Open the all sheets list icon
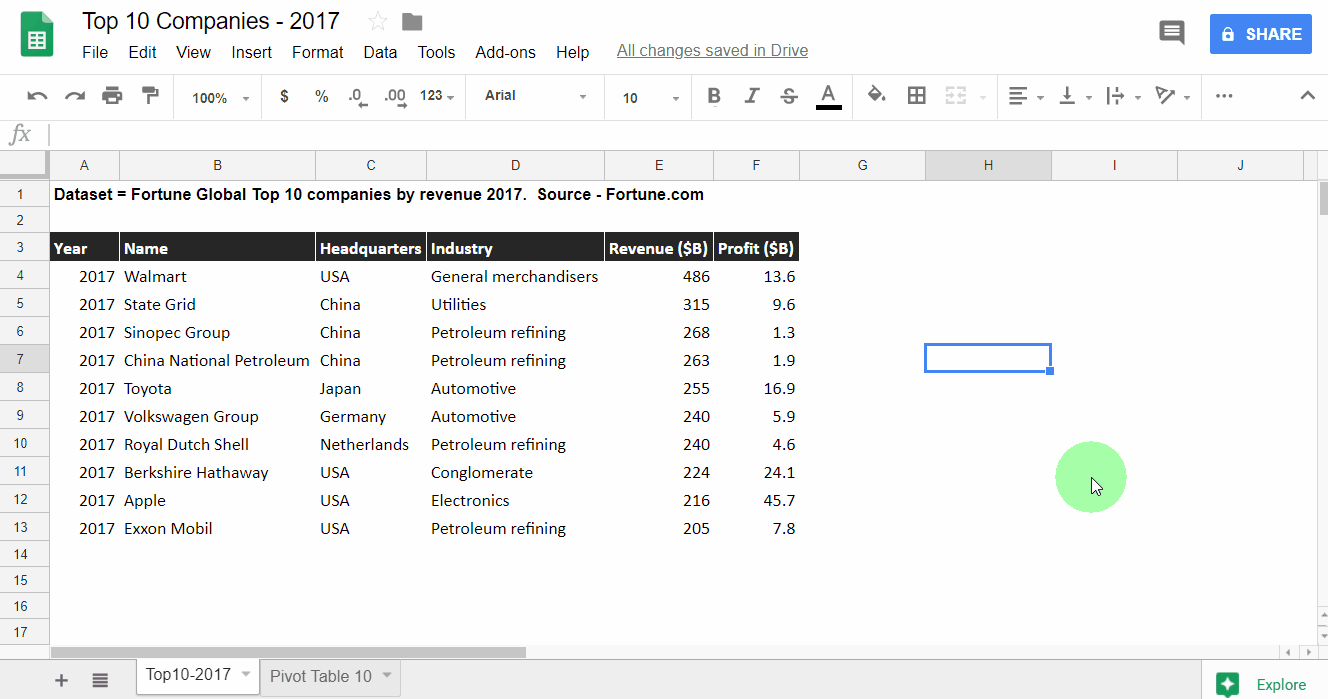The height and width of the screenshot is (699, 1328). (x=100, y=680)
